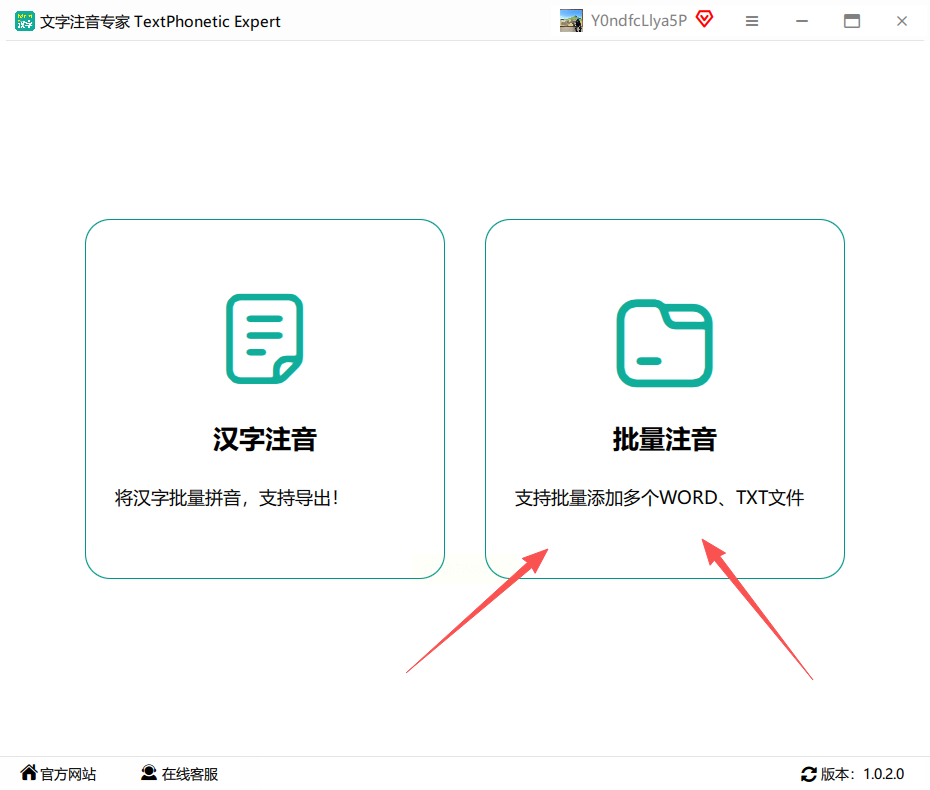The width and height of the screenshot is (930, 790).
Task: Open the 官方网站 link
Action: coord(68,774)
